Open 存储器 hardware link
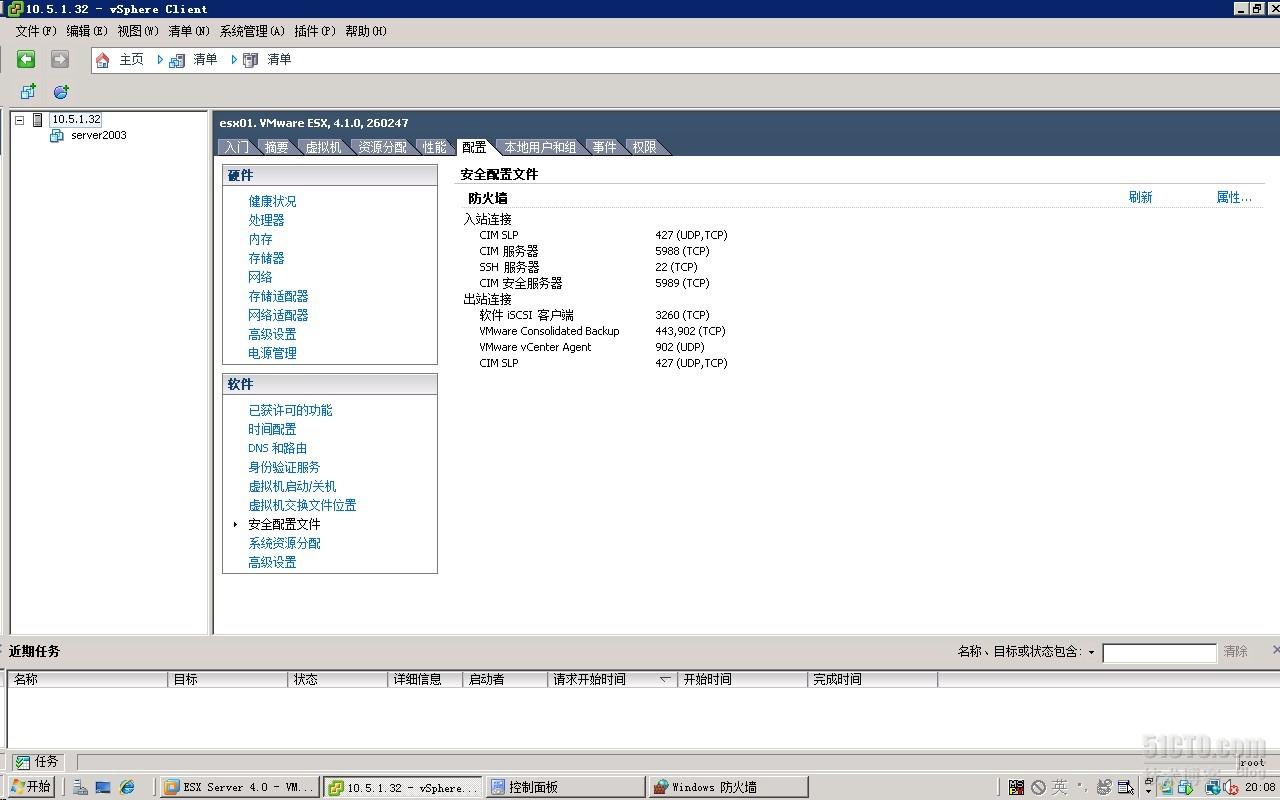The width and height of the screenshot is (1280, 800). pyautogui.click(x=266, y=258)
